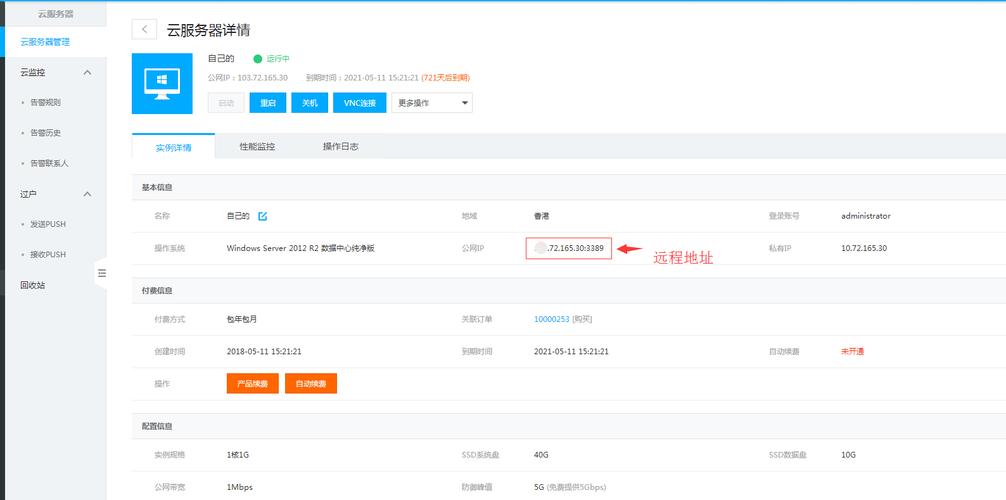Click the private IP 10.72.165.30
Image resolution: width=1006 pixels, height=500 pixels.
[864, 248]
